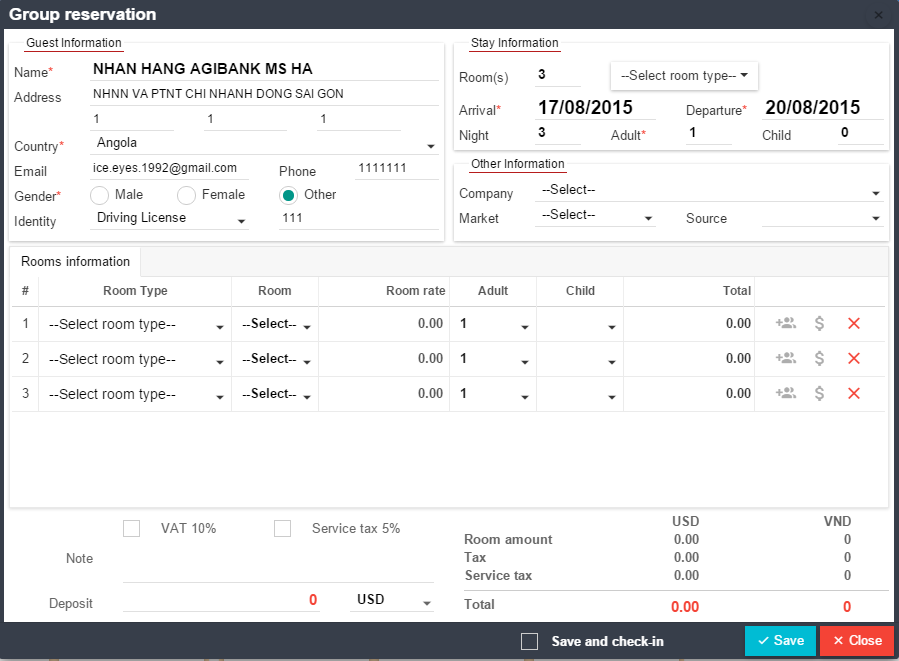Viewport: 899px width, 661px height.
Task: Open the Country dropdown showing Angola
Action: 264,145
